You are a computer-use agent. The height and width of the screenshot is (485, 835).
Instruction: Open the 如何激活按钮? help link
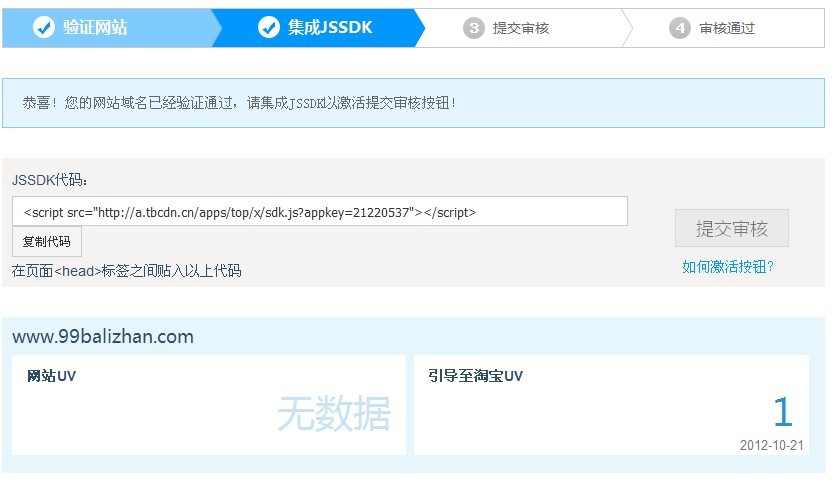728,266
